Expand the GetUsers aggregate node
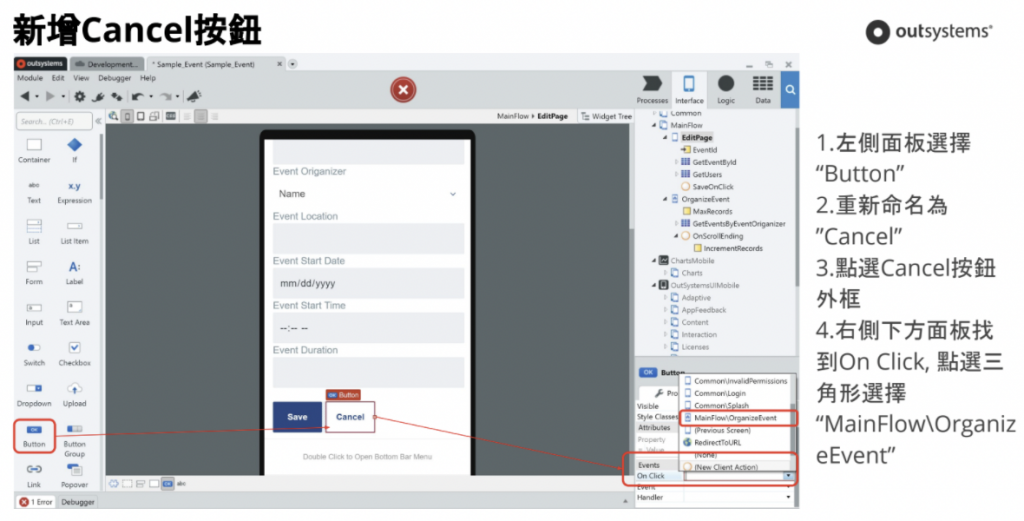 click(x=676, y=174)
